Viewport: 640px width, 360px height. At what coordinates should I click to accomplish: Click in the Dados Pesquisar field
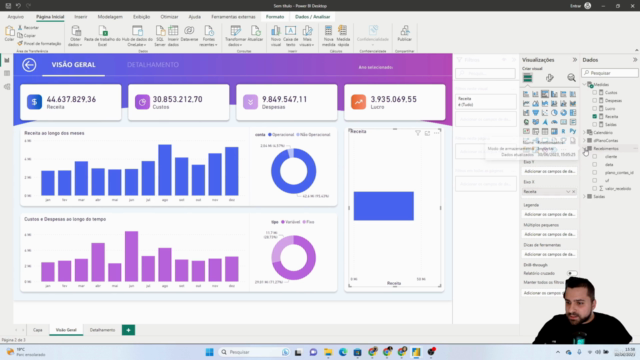point(610,73)
